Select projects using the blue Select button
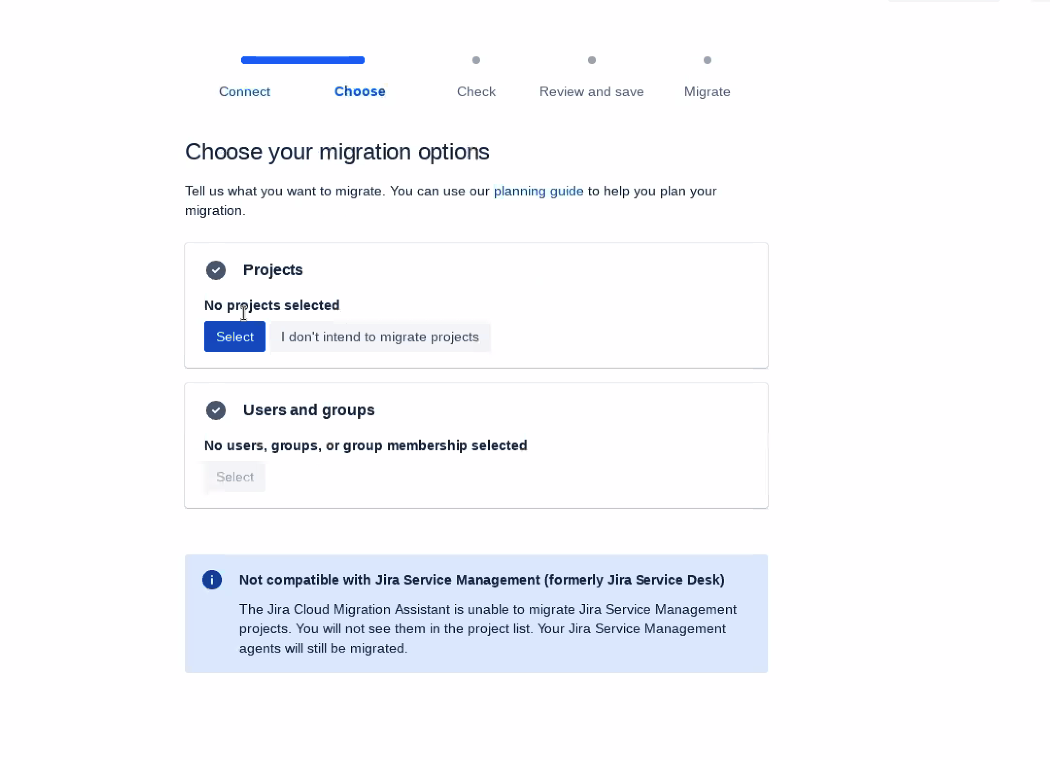Screen dimensions: 1050x760 [x=234, y=336]
